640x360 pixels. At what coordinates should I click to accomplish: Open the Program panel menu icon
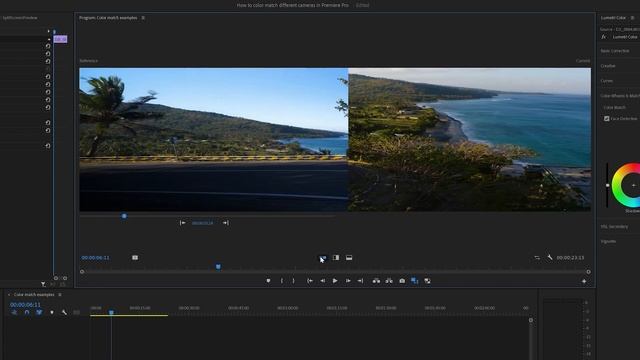143,18
